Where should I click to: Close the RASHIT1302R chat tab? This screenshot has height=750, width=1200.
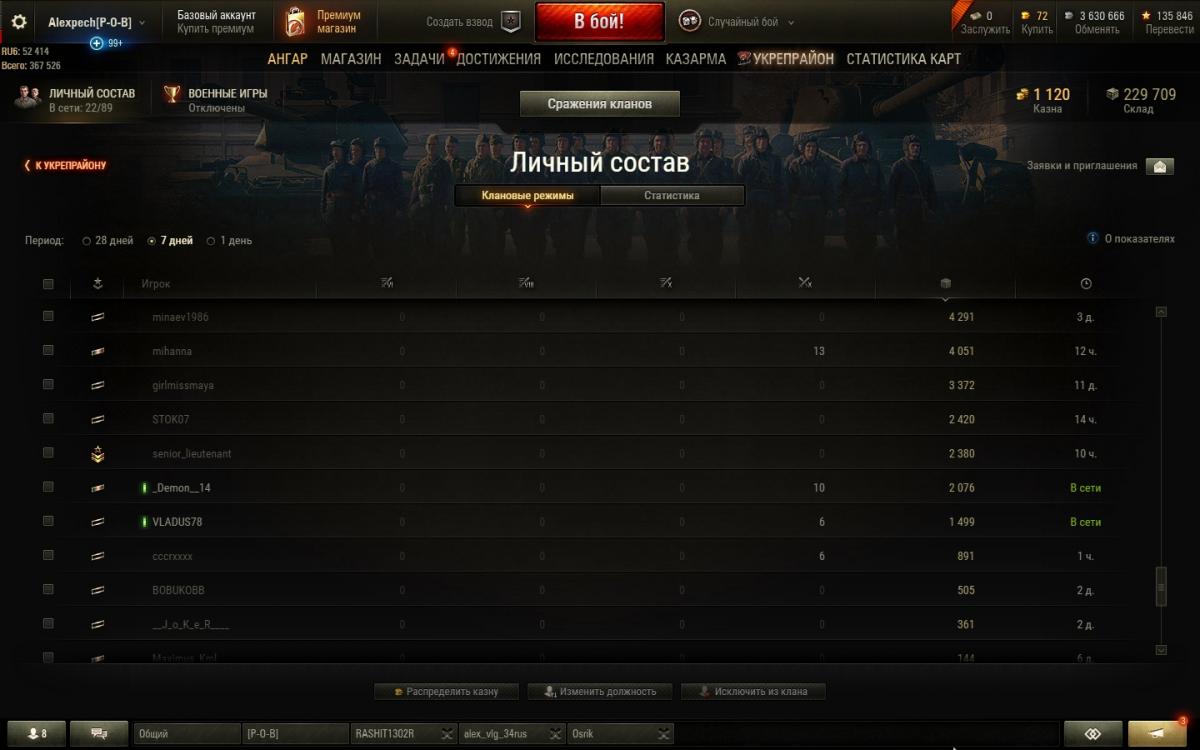446,734
